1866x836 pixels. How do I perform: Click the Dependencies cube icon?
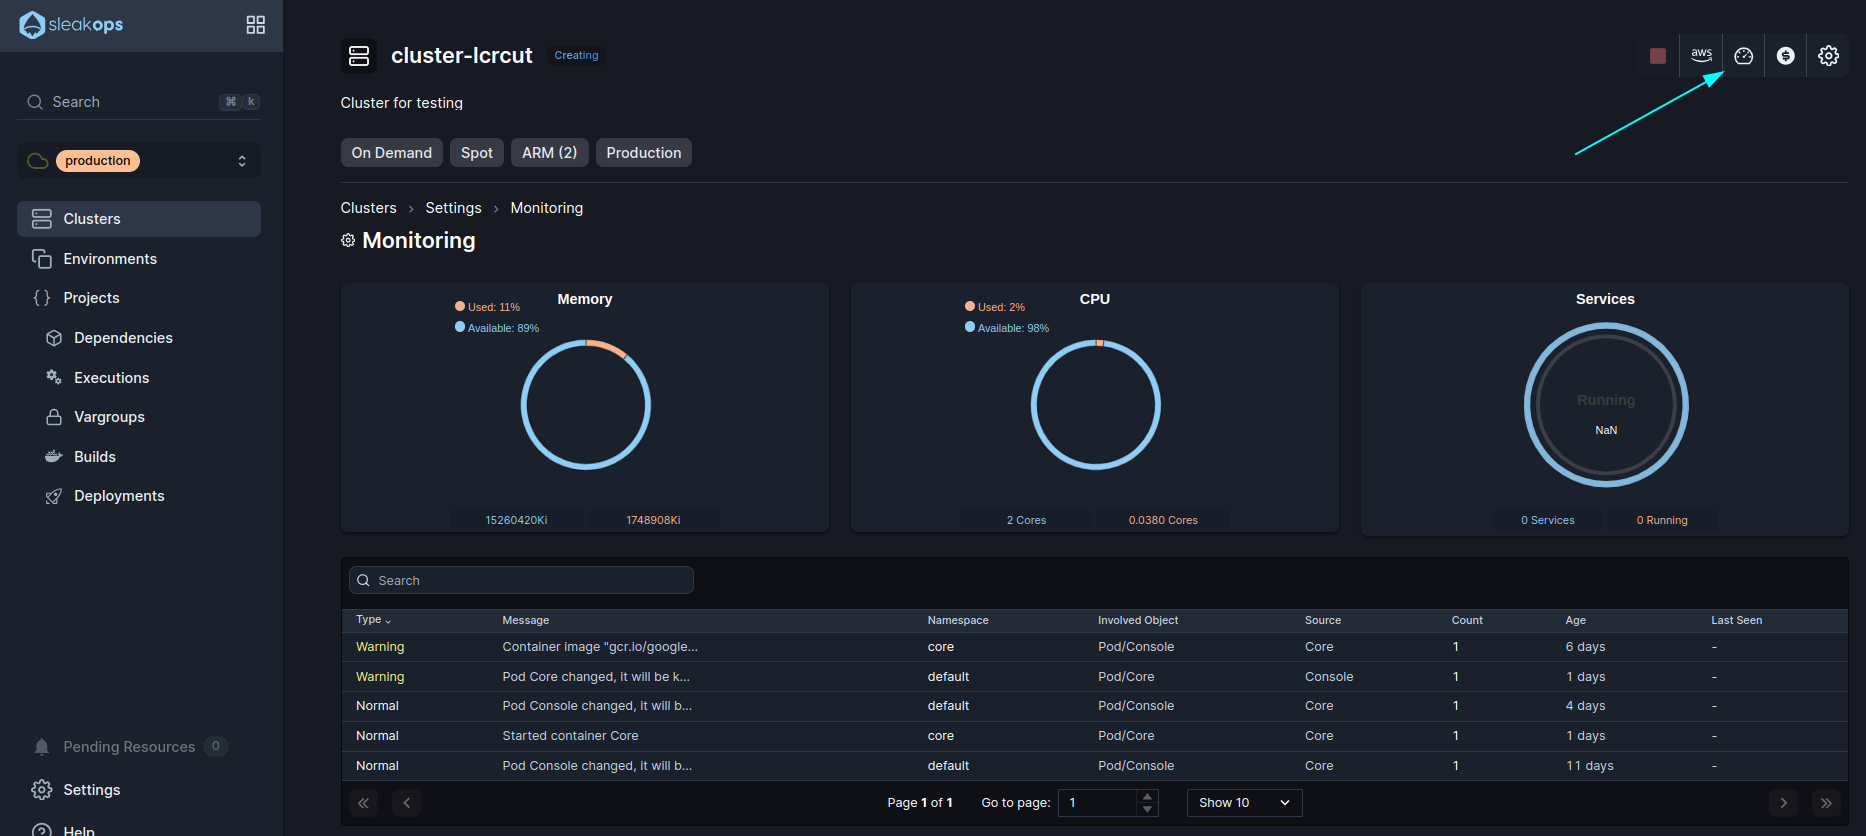(54, 338)
